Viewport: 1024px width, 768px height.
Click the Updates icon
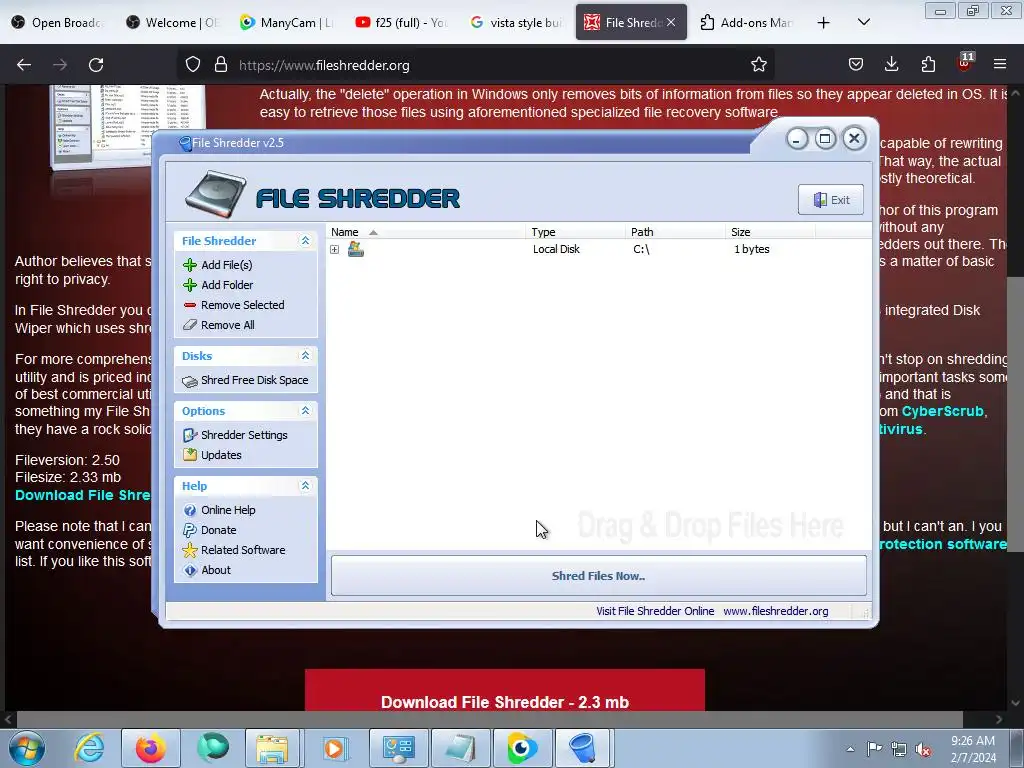click(x=190, y=455)
